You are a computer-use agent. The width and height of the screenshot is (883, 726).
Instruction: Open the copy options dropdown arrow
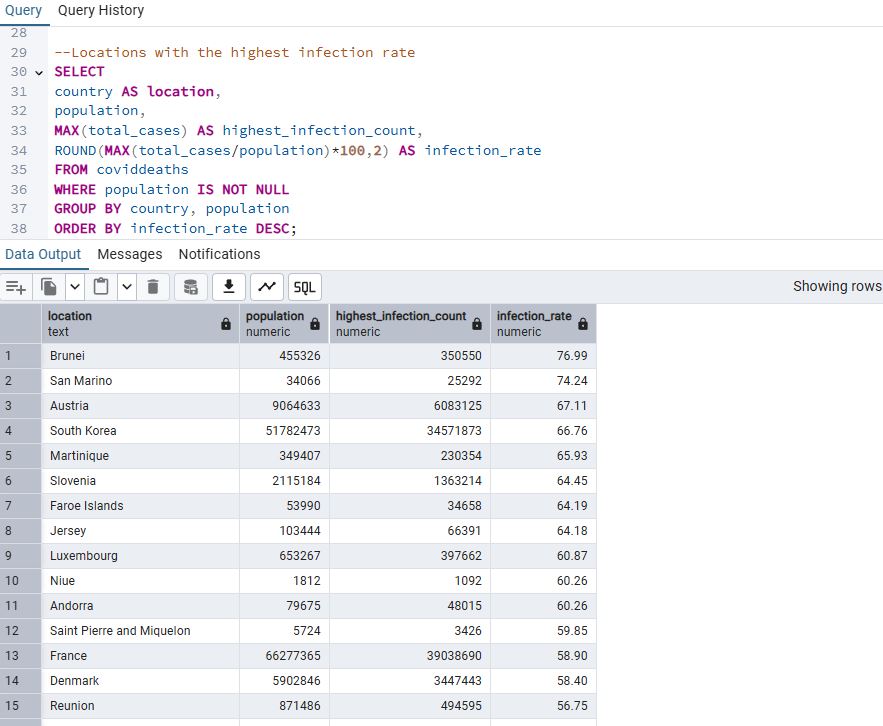(74, 287)
